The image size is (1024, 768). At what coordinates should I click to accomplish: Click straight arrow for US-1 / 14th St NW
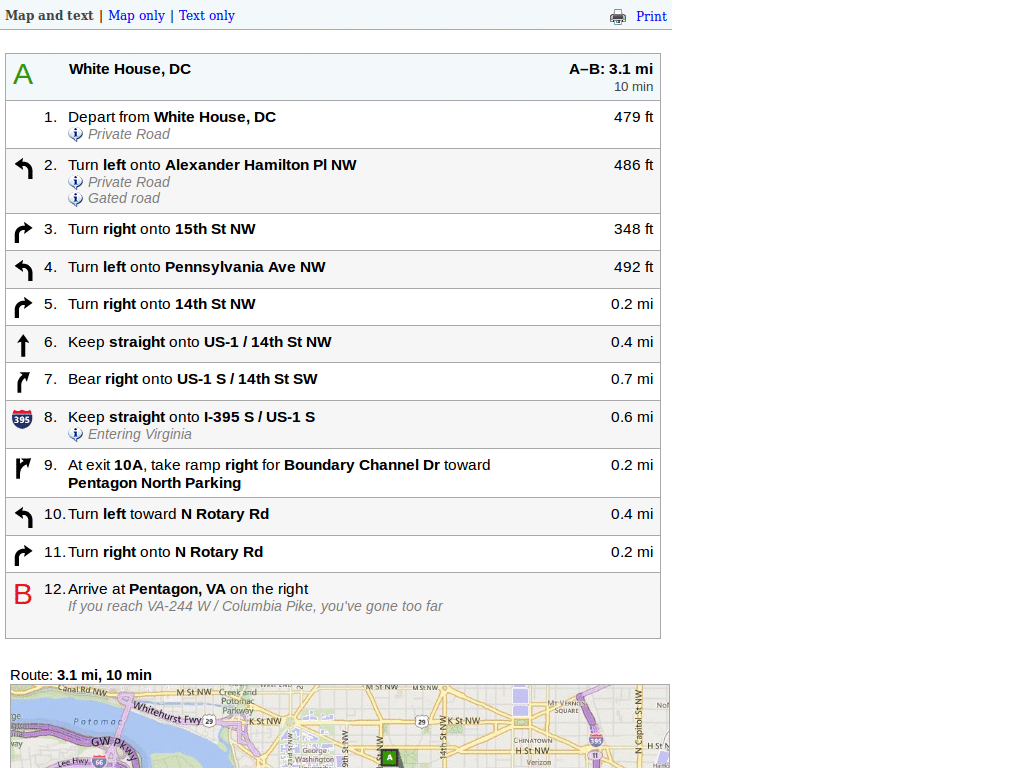click(23, 345)
